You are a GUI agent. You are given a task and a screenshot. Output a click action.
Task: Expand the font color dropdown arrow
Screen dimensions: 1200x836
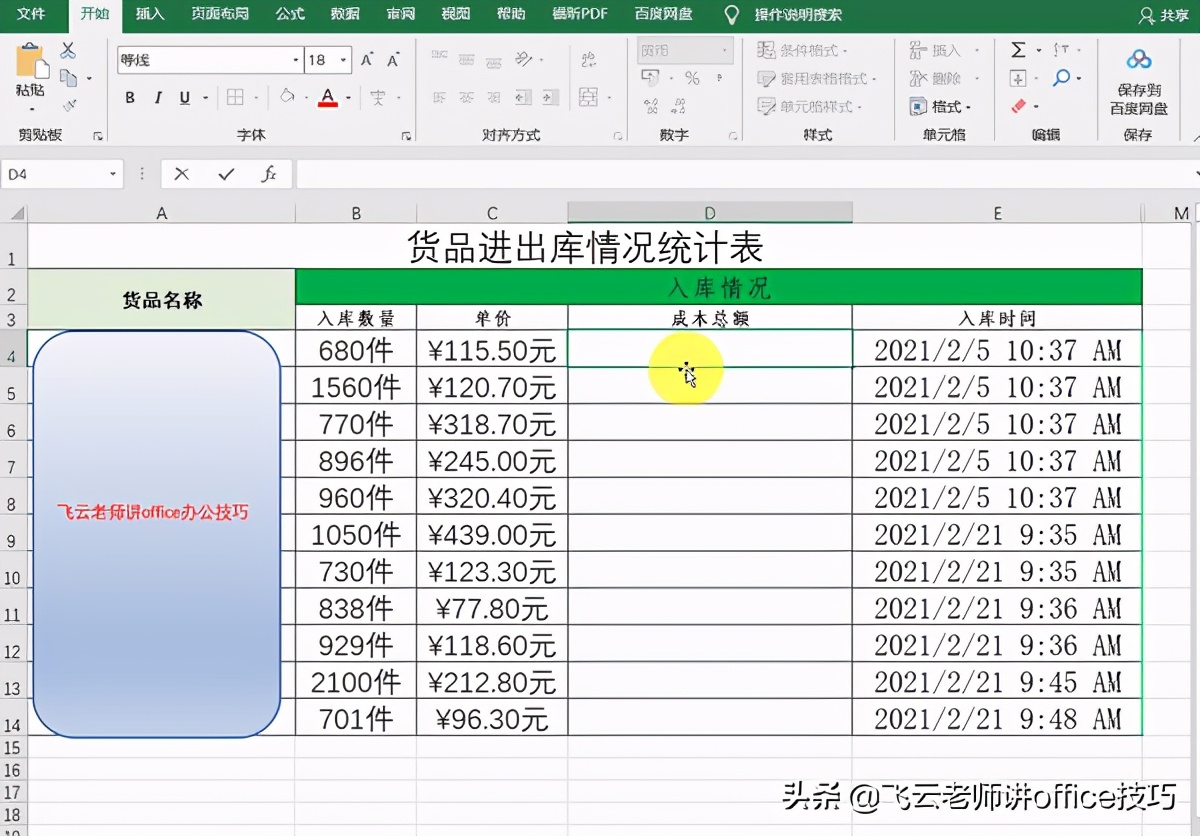pos(348,98)
